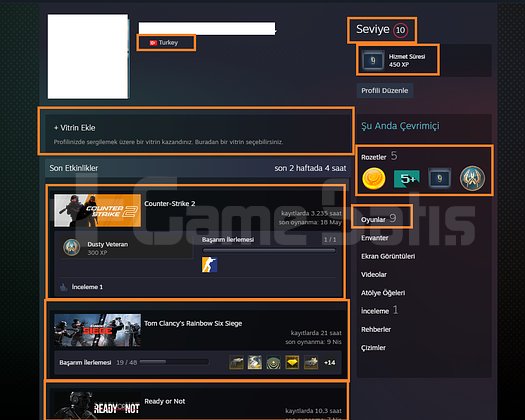The width and height of the screenshot is (525, 420).
Task: Click the Turkey location text
Action: [168, 43]
